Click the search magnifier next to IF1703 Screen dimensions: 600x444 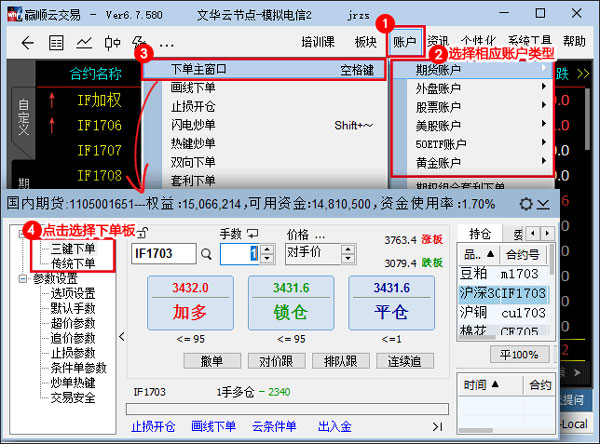click(206, 254)
